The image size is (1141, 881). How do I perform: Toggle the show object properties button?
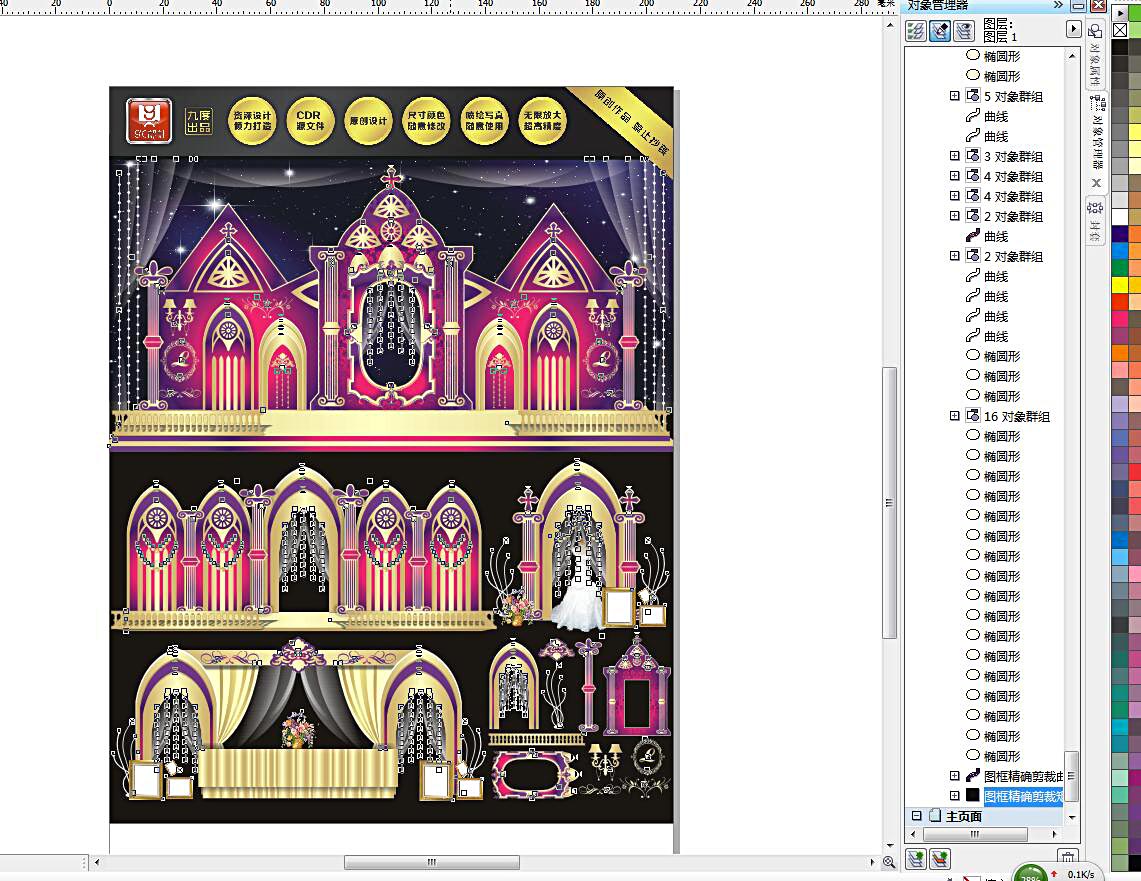[x=916, y=31]
